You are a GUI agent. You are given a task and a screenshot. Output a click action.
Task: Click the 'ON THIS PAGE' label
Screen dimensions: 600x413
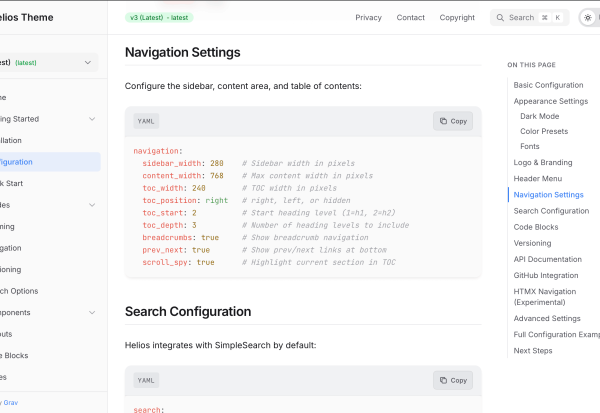point(532,65)
